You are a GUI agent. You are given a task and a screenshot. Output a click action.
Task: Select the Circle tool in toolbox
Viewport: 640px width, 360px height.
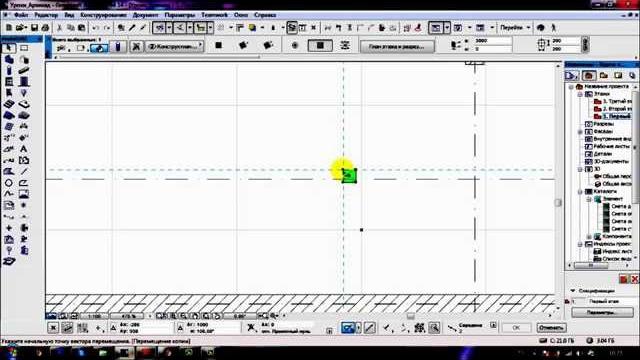coord(9,183)
